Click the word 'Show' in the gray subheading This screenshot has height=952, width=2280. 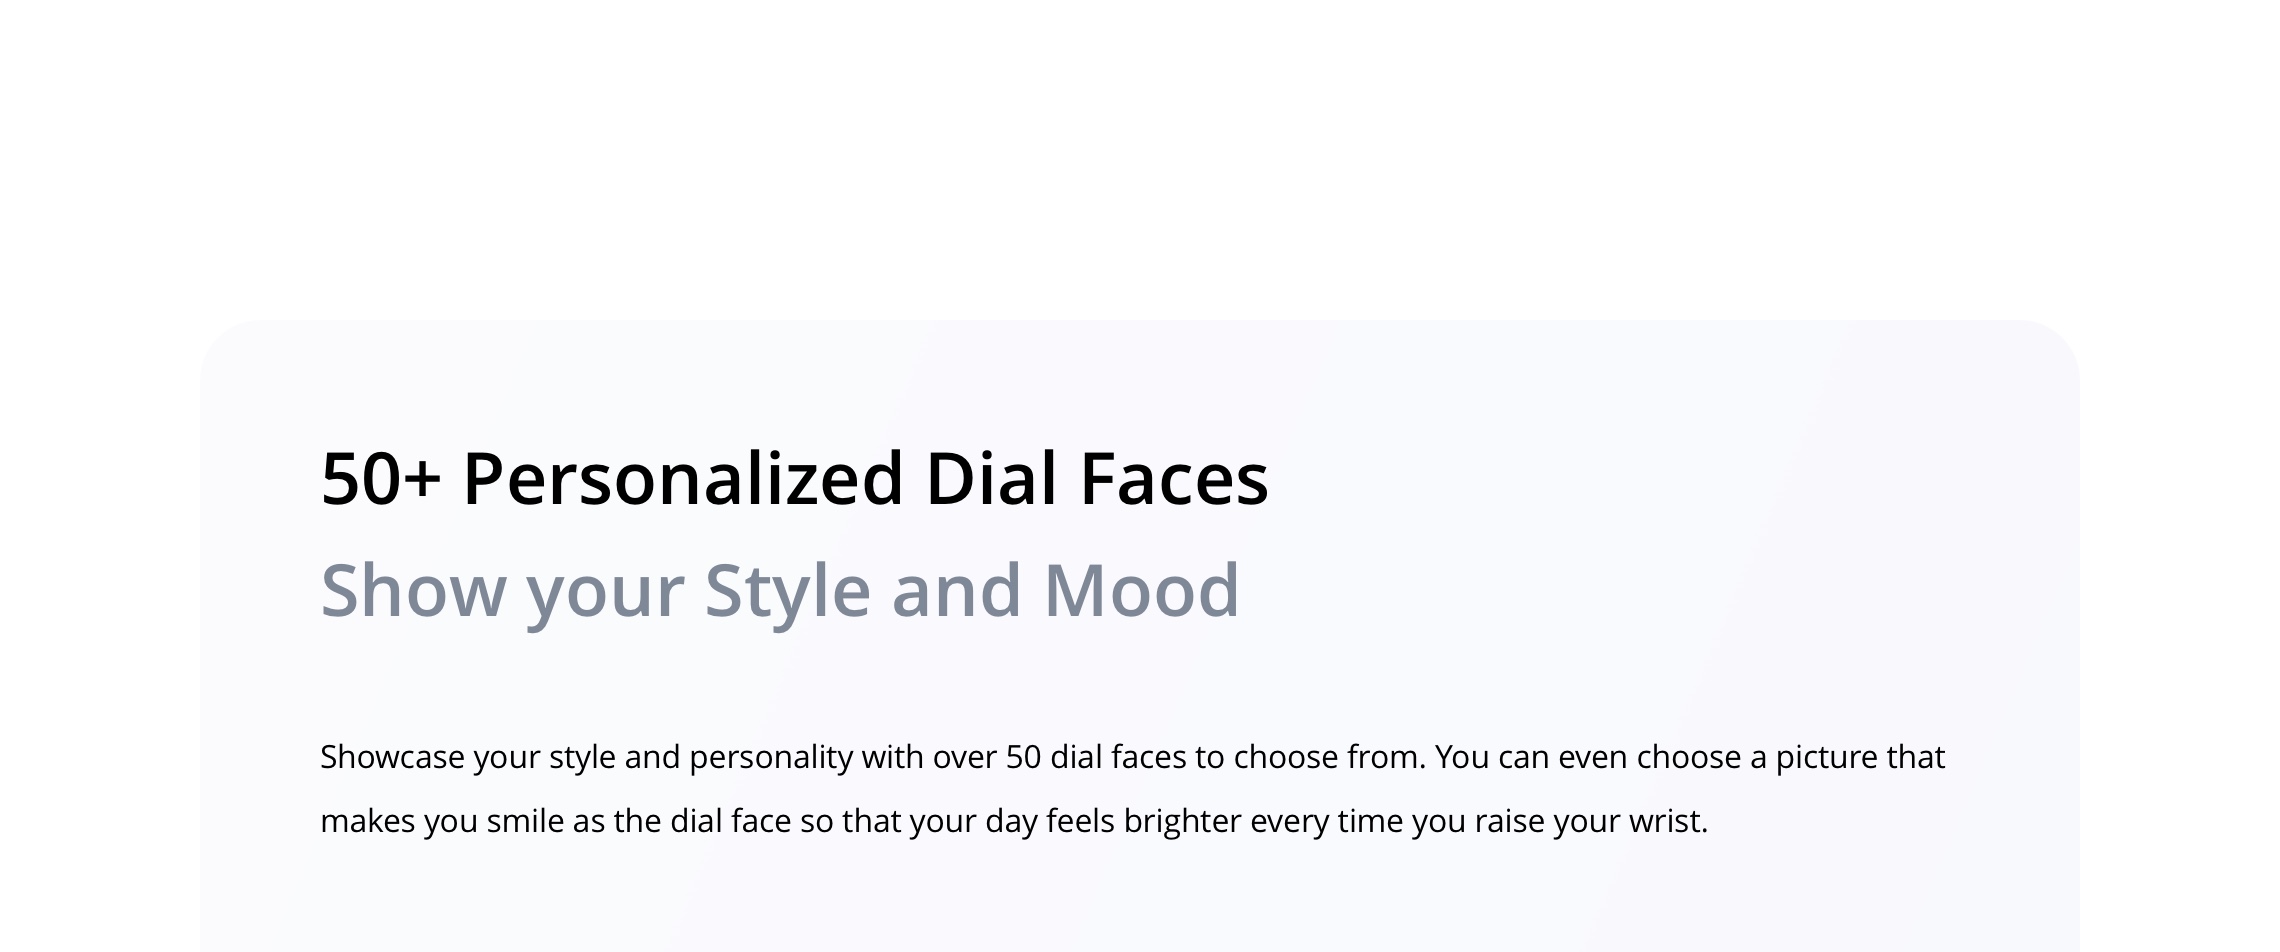412,591
